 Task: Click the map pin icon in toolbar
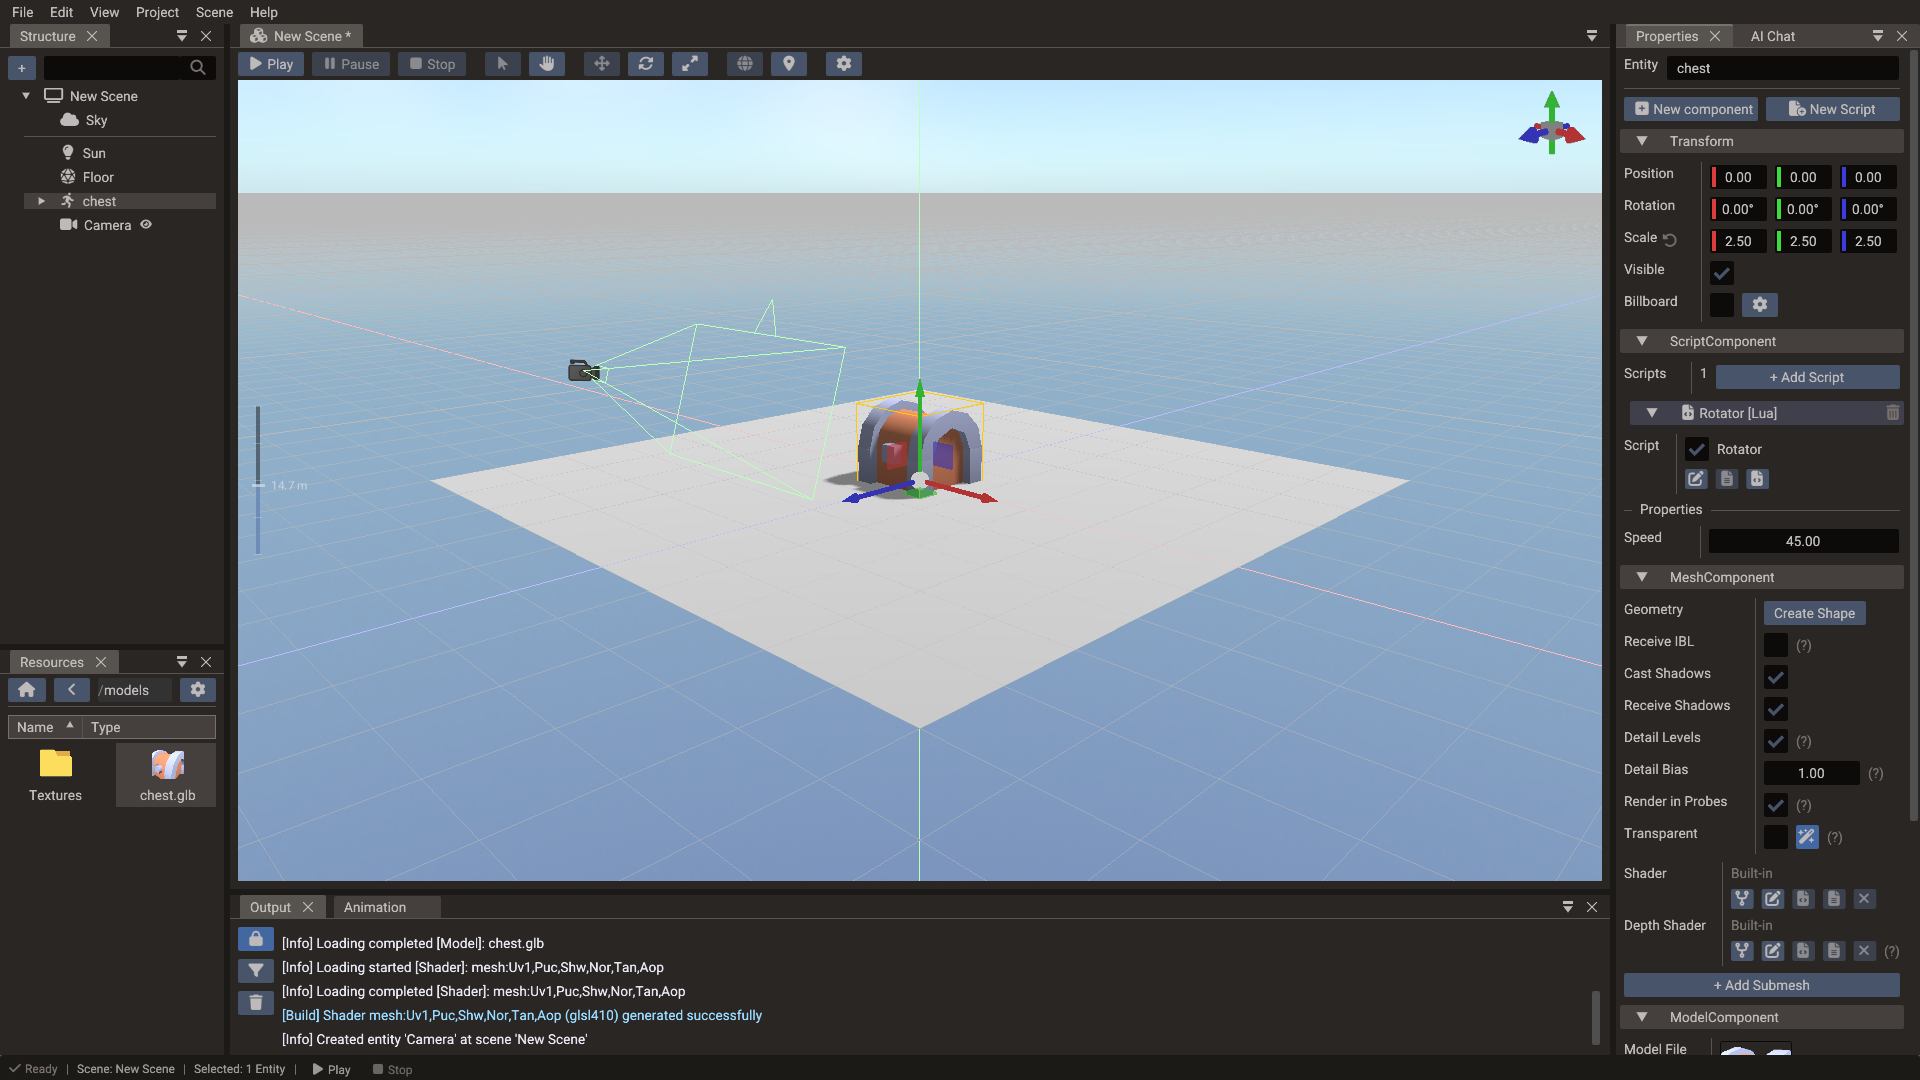point(789,64)
